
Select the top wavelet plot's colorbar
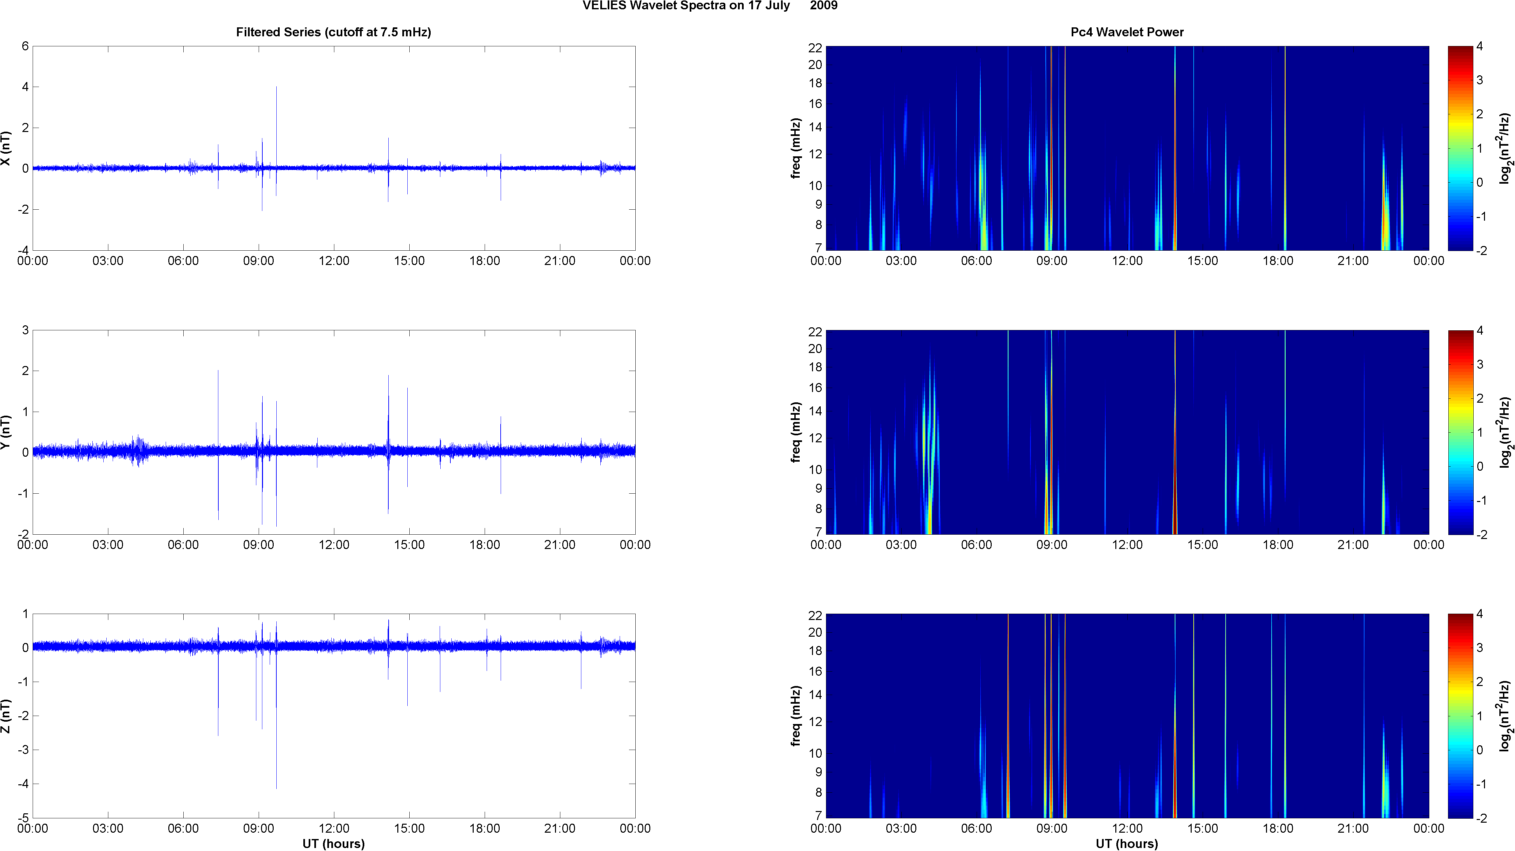[x=1460, y=148]
